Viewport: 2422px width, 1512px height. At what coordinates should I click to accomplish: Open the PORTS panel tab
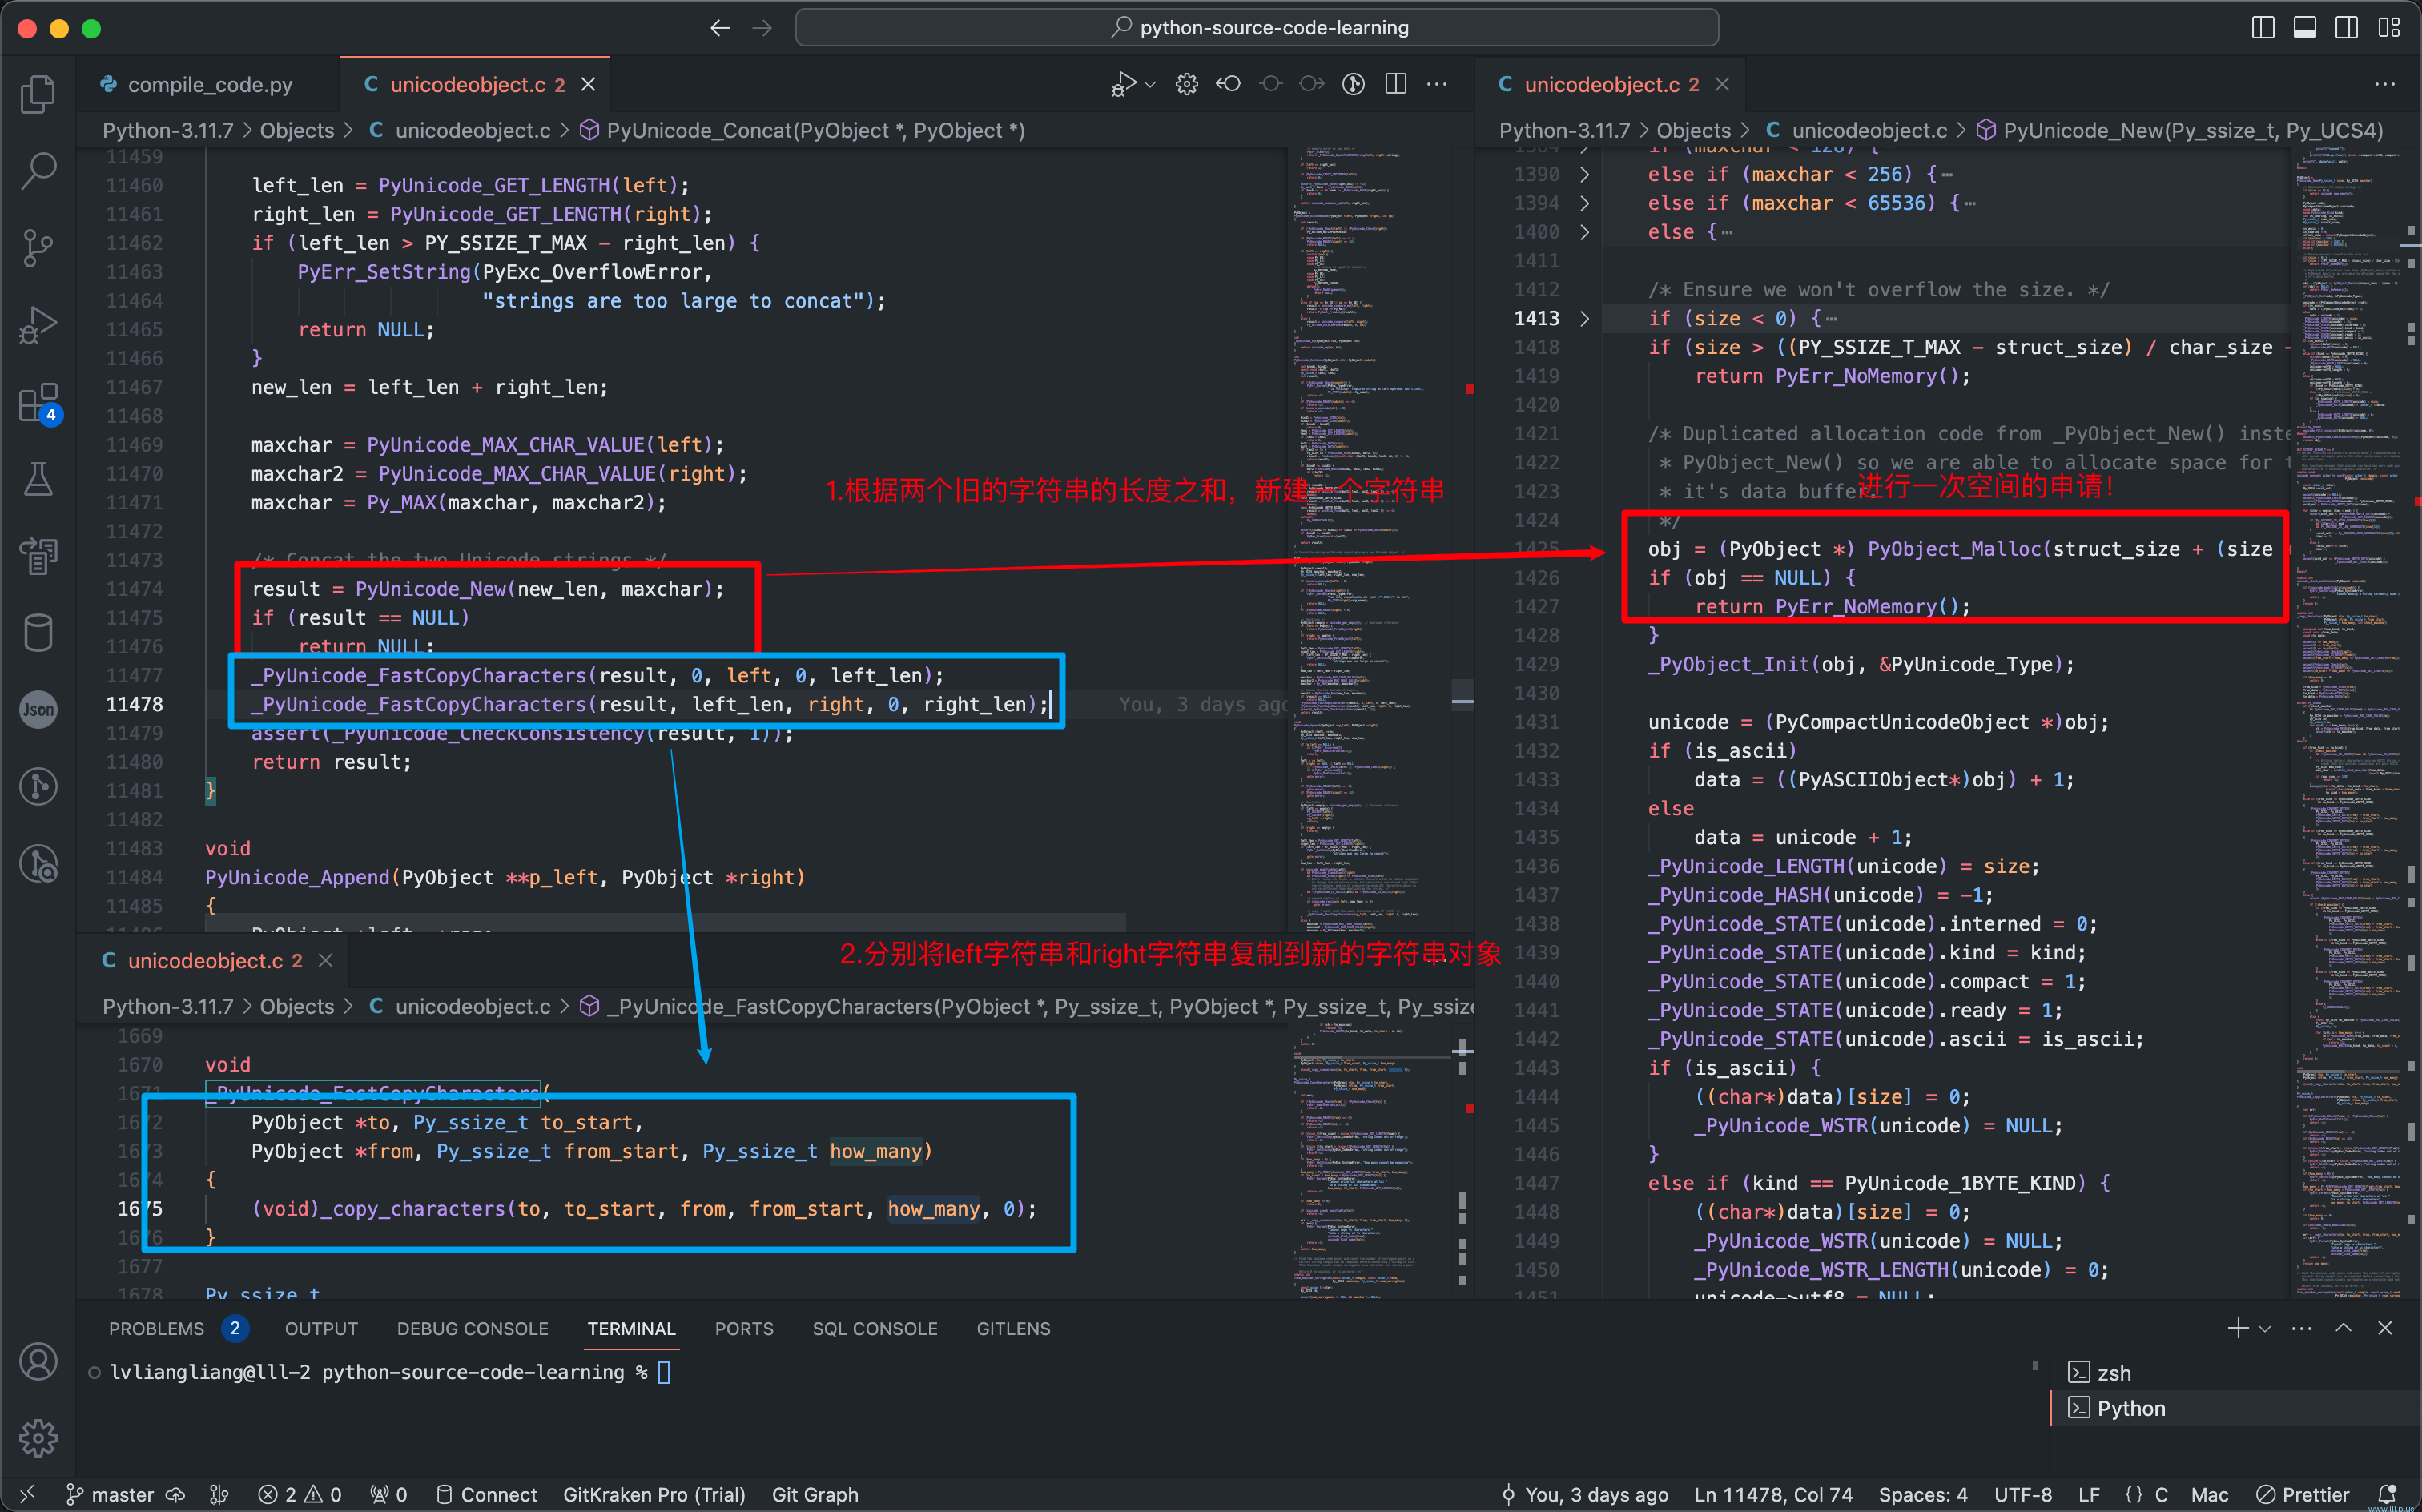744,1329
